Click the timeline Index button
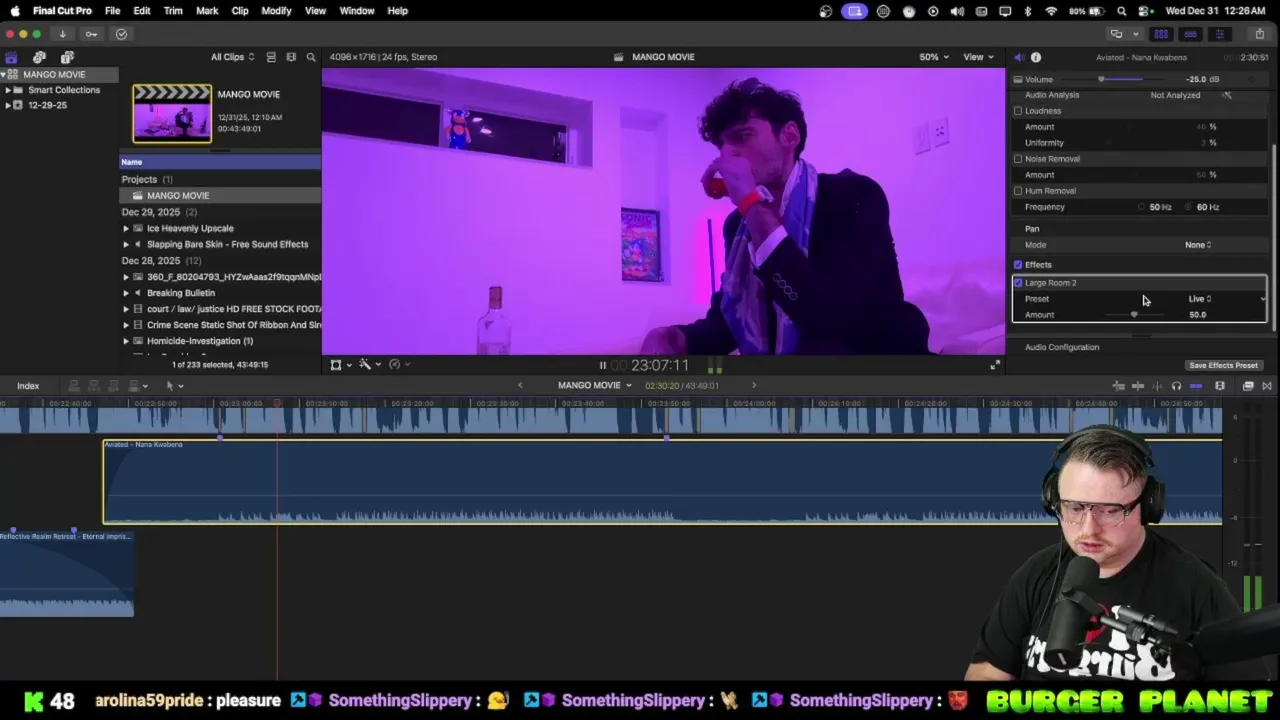The image size is (1280, 720). (x=28, y=386)
